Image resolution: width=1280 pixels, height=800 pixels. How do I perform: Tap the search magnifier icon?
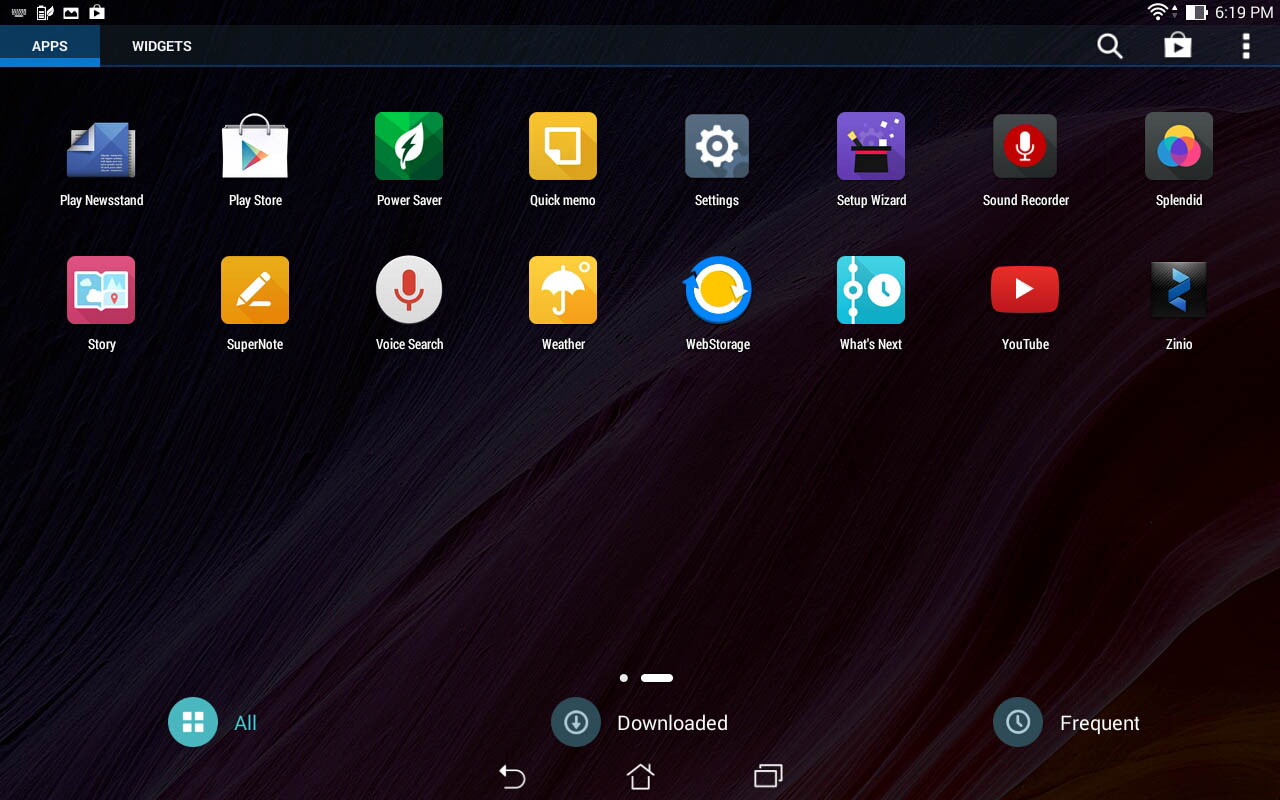[x=1110, y=46]
